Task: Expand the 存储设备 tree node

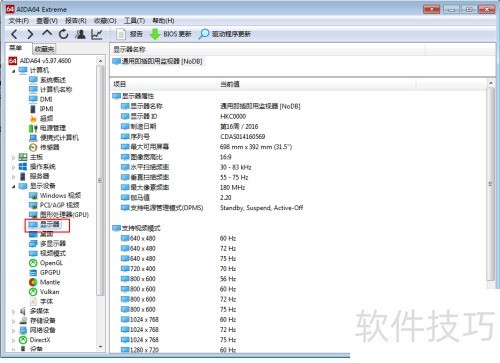Action: (x=13, y=321)
